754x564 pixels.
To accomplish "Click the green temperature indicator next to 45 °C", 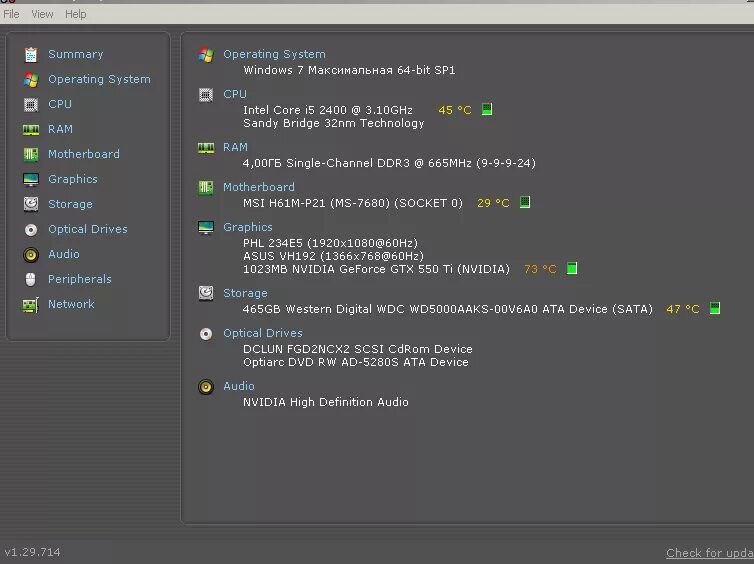I will [487, 109].
